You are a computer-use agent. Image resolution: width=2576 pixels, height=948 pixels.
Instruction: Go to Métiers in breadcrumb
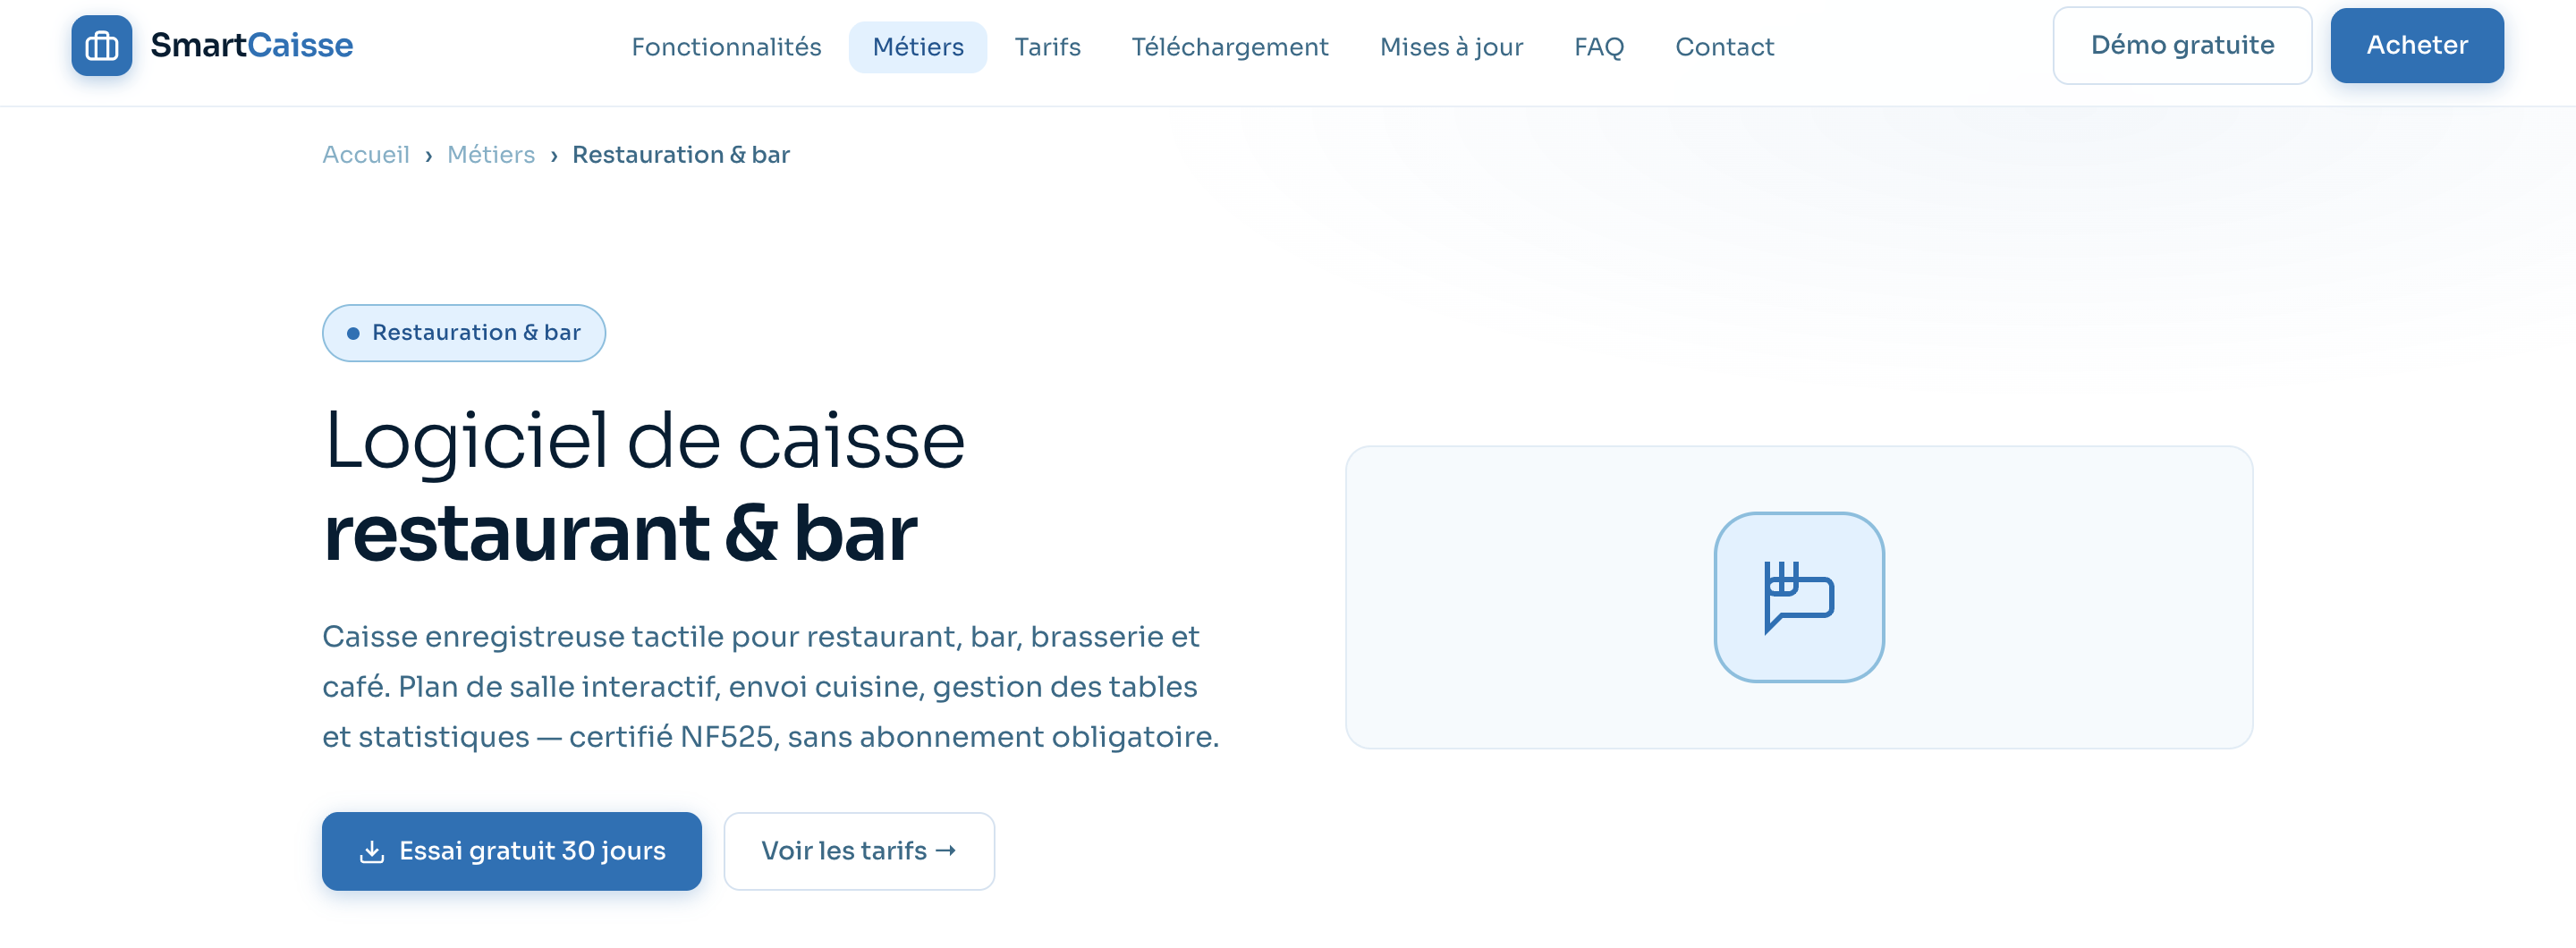click(x=490, y=155)
